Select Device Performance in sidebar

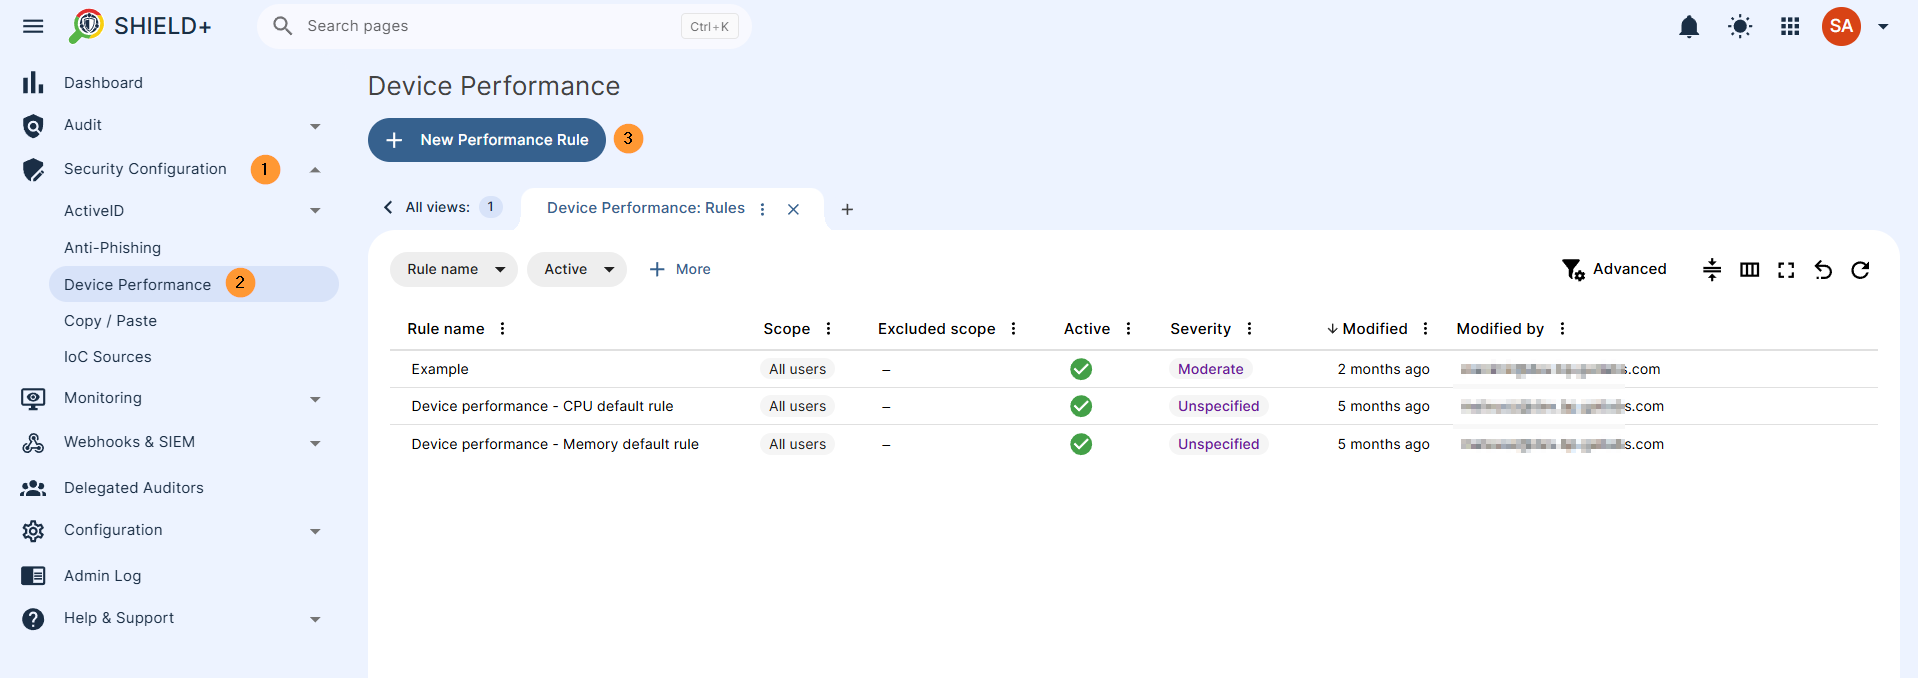point(194,284)
